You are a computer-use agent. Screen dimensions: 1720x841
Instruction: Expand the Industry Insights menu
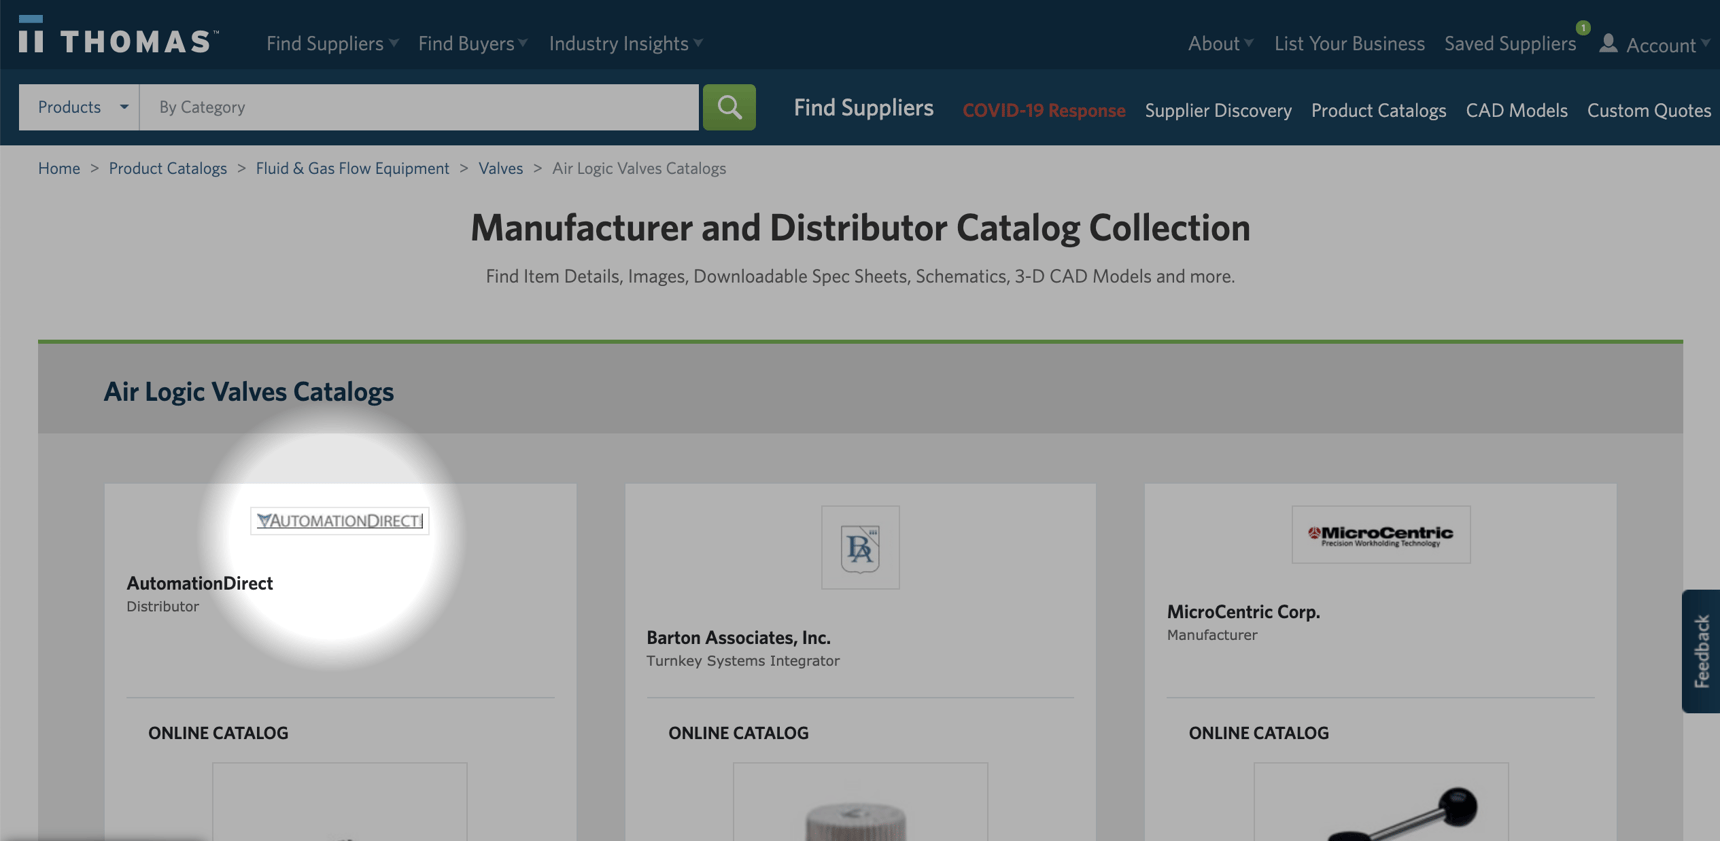[x=626, y=43]
